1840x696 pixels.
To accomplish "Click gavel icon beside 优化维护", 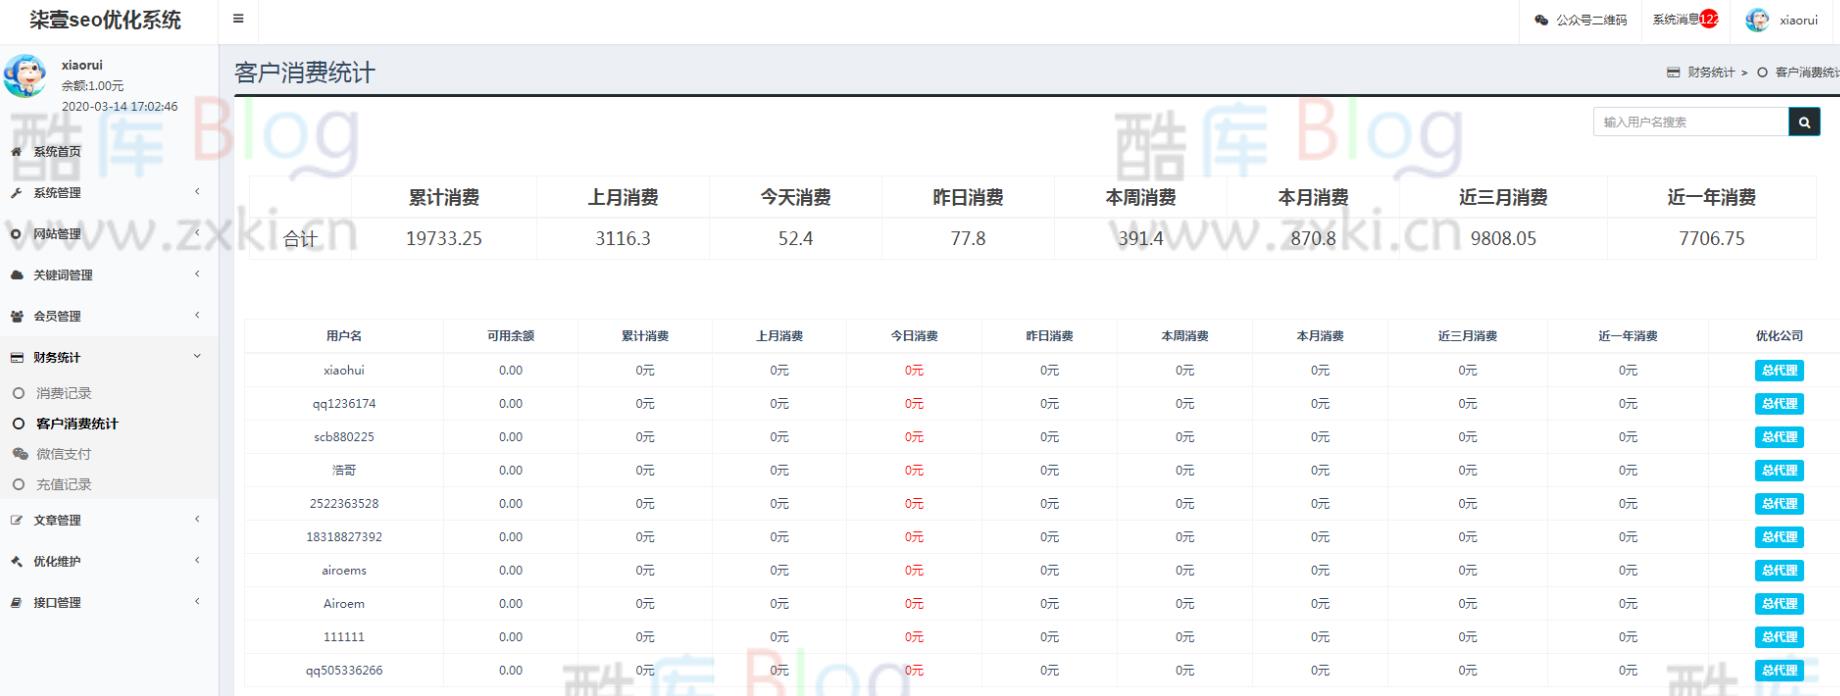I will pos(16,561).
